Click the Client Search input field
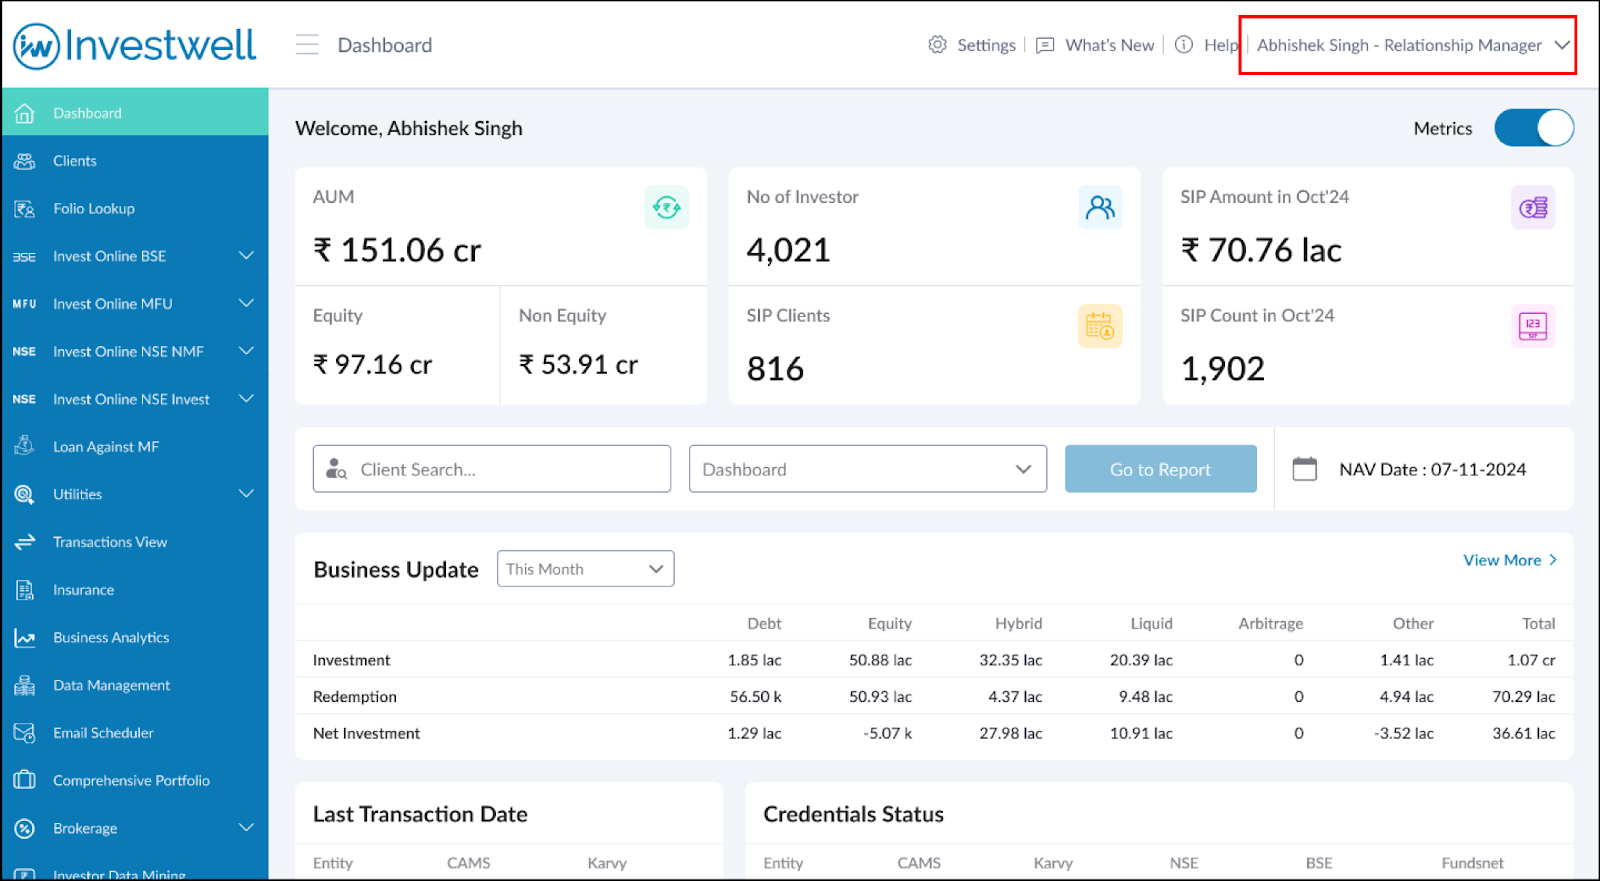The width and height of the screenshot is (1600, 881). pyautogui.click(x=492, y=469)
